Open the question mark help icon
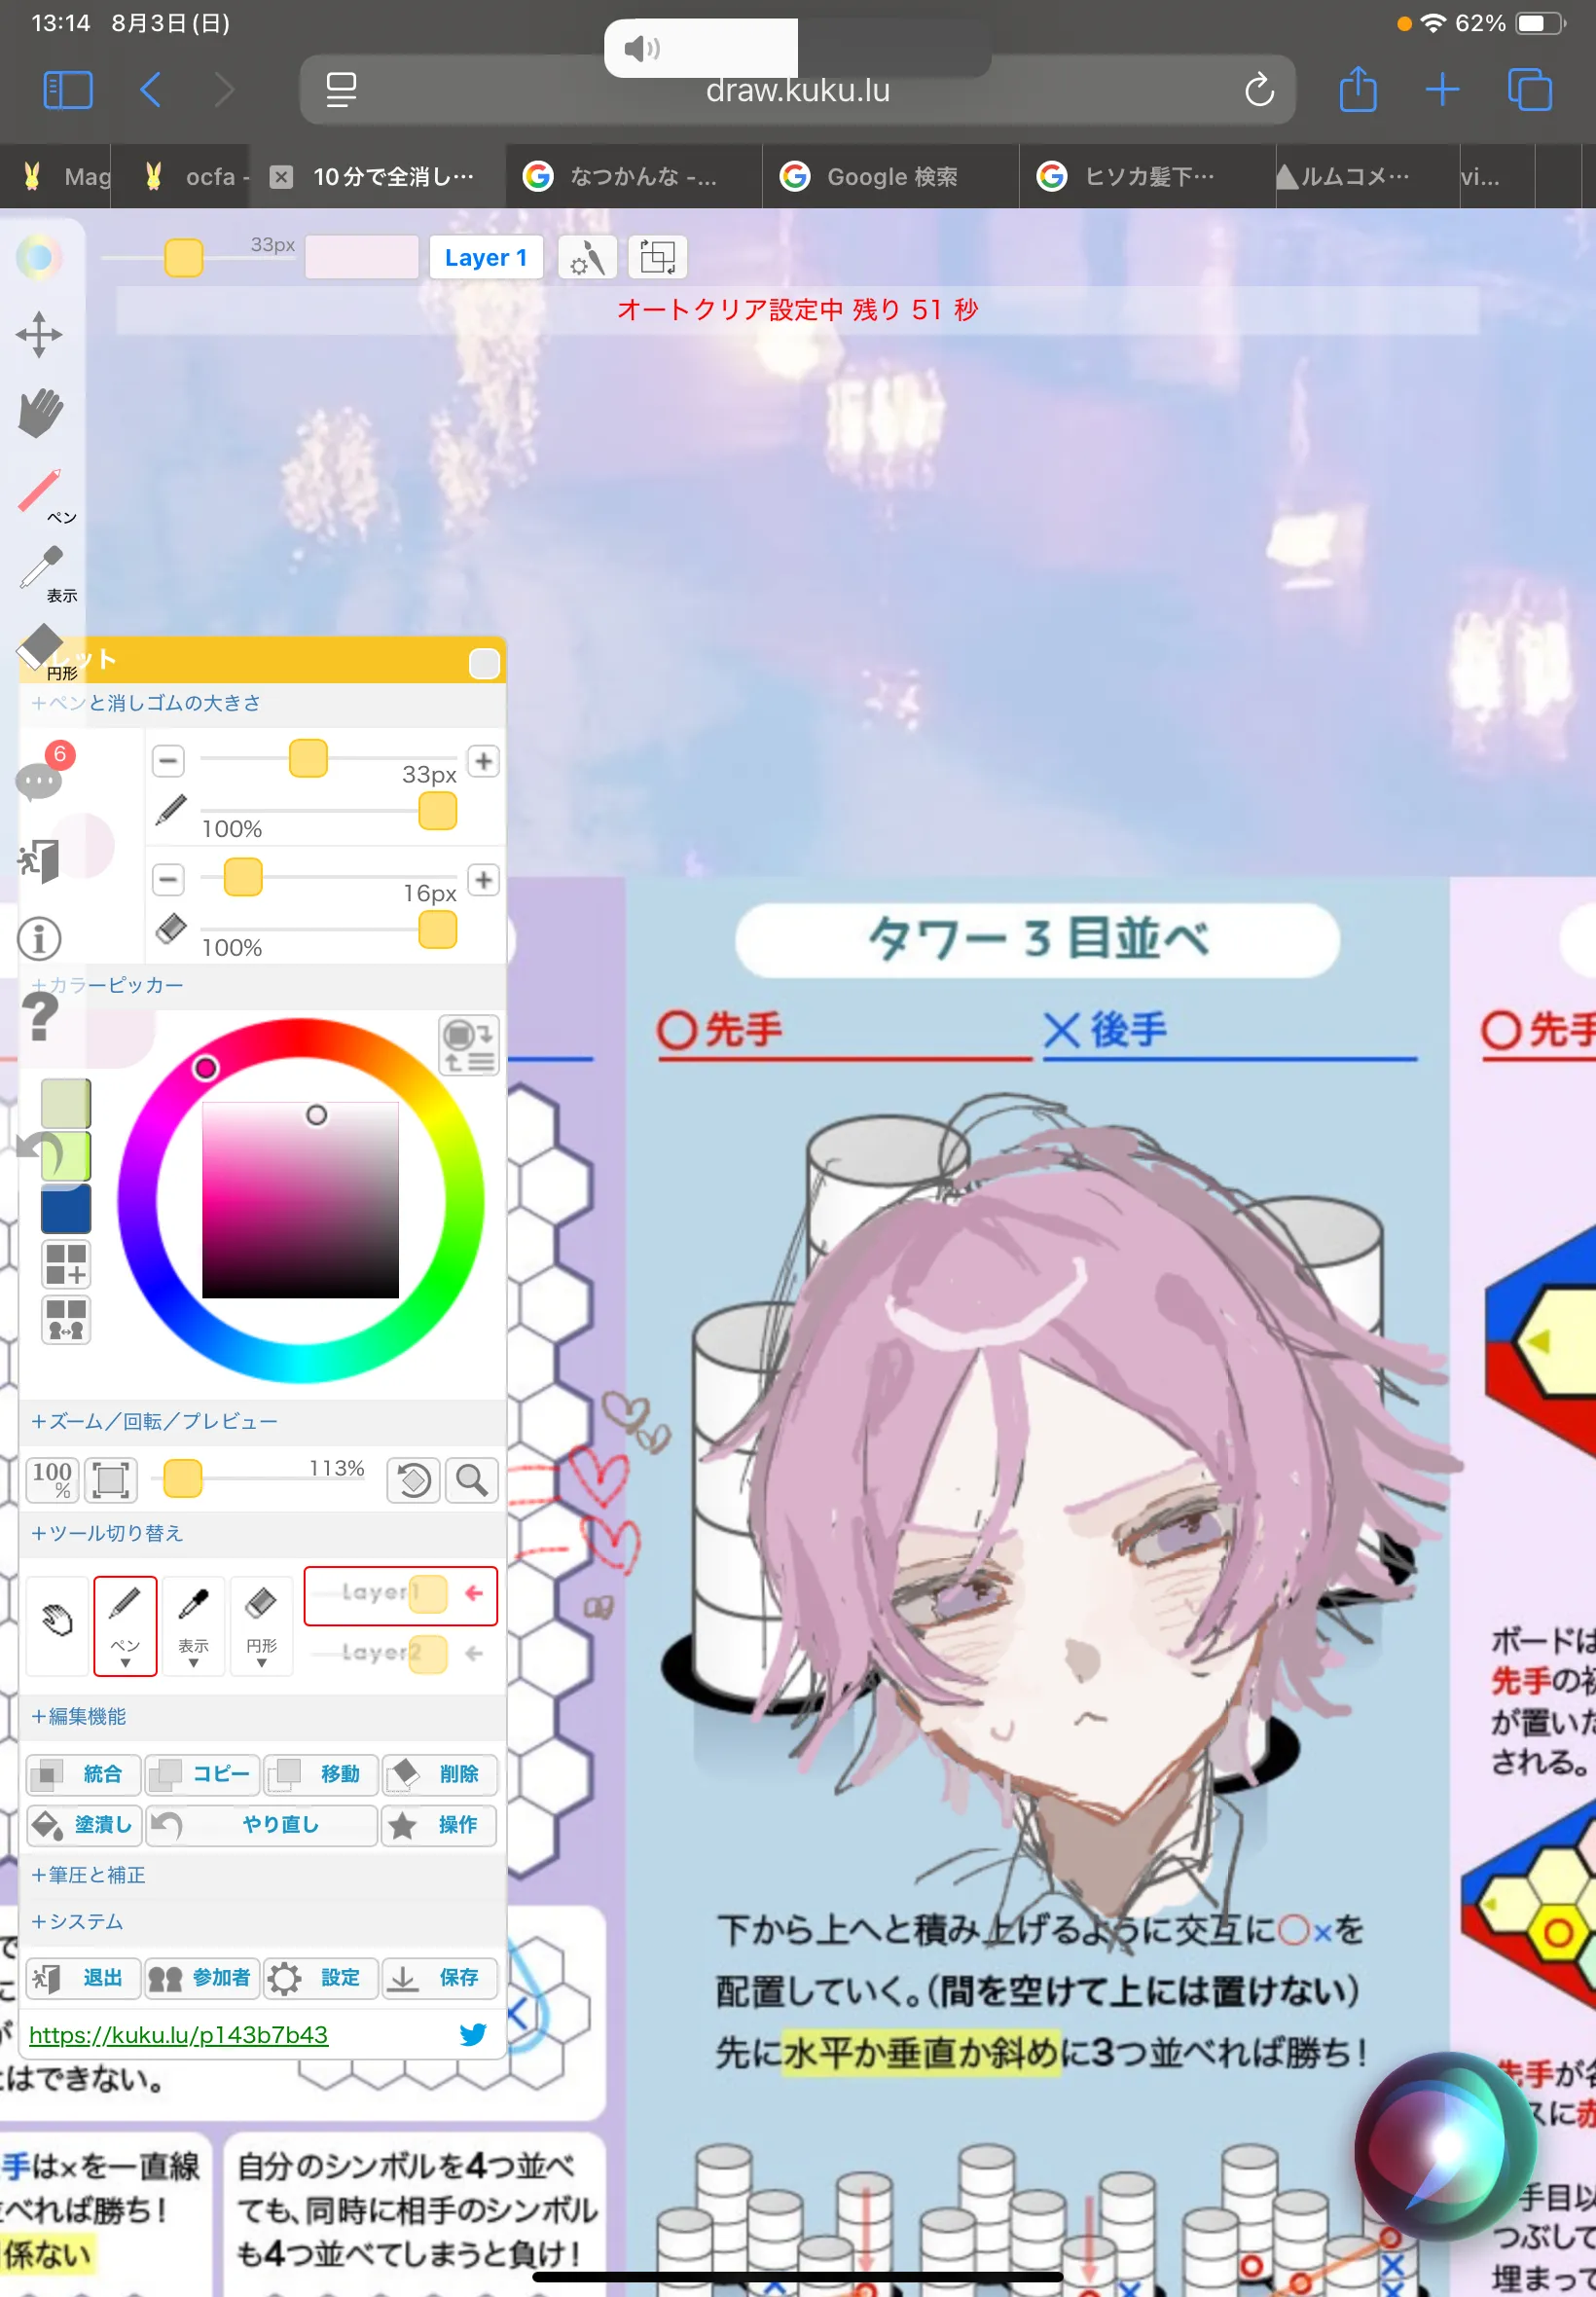The image size is (1596, 2297). [40, 1017]
